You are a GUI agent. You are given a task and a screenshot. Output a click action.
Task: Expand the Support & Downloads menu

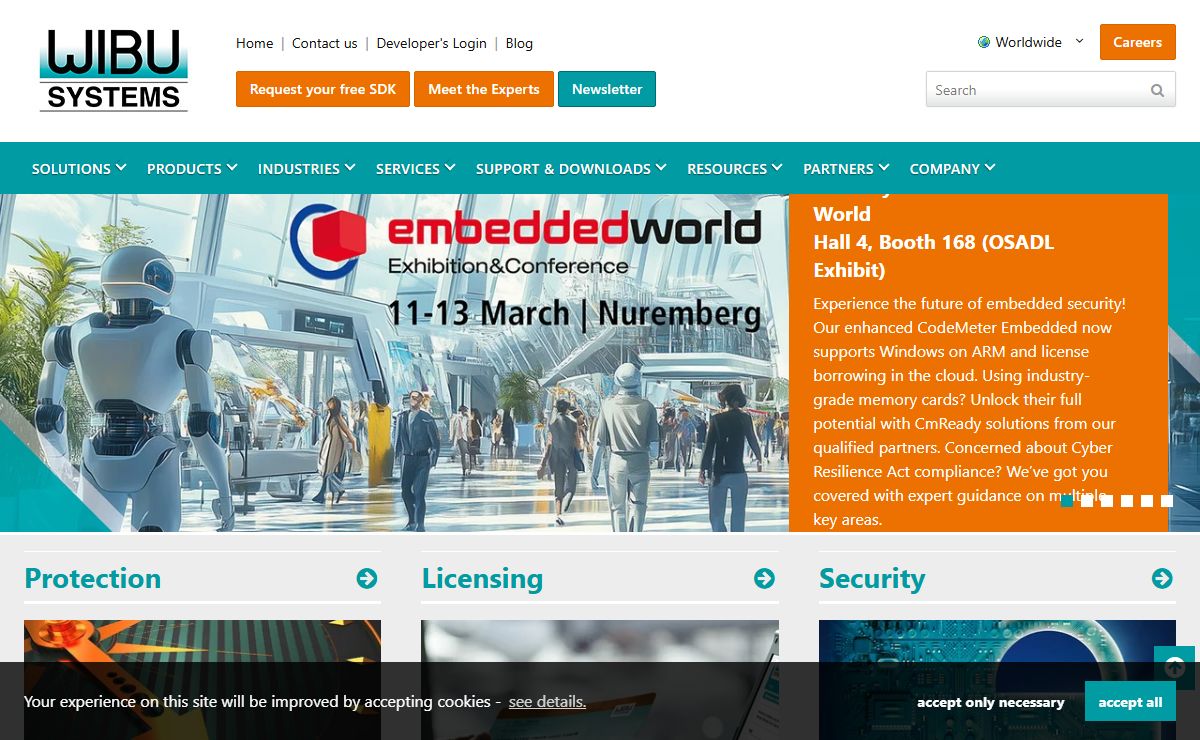[x=571, y=168]
